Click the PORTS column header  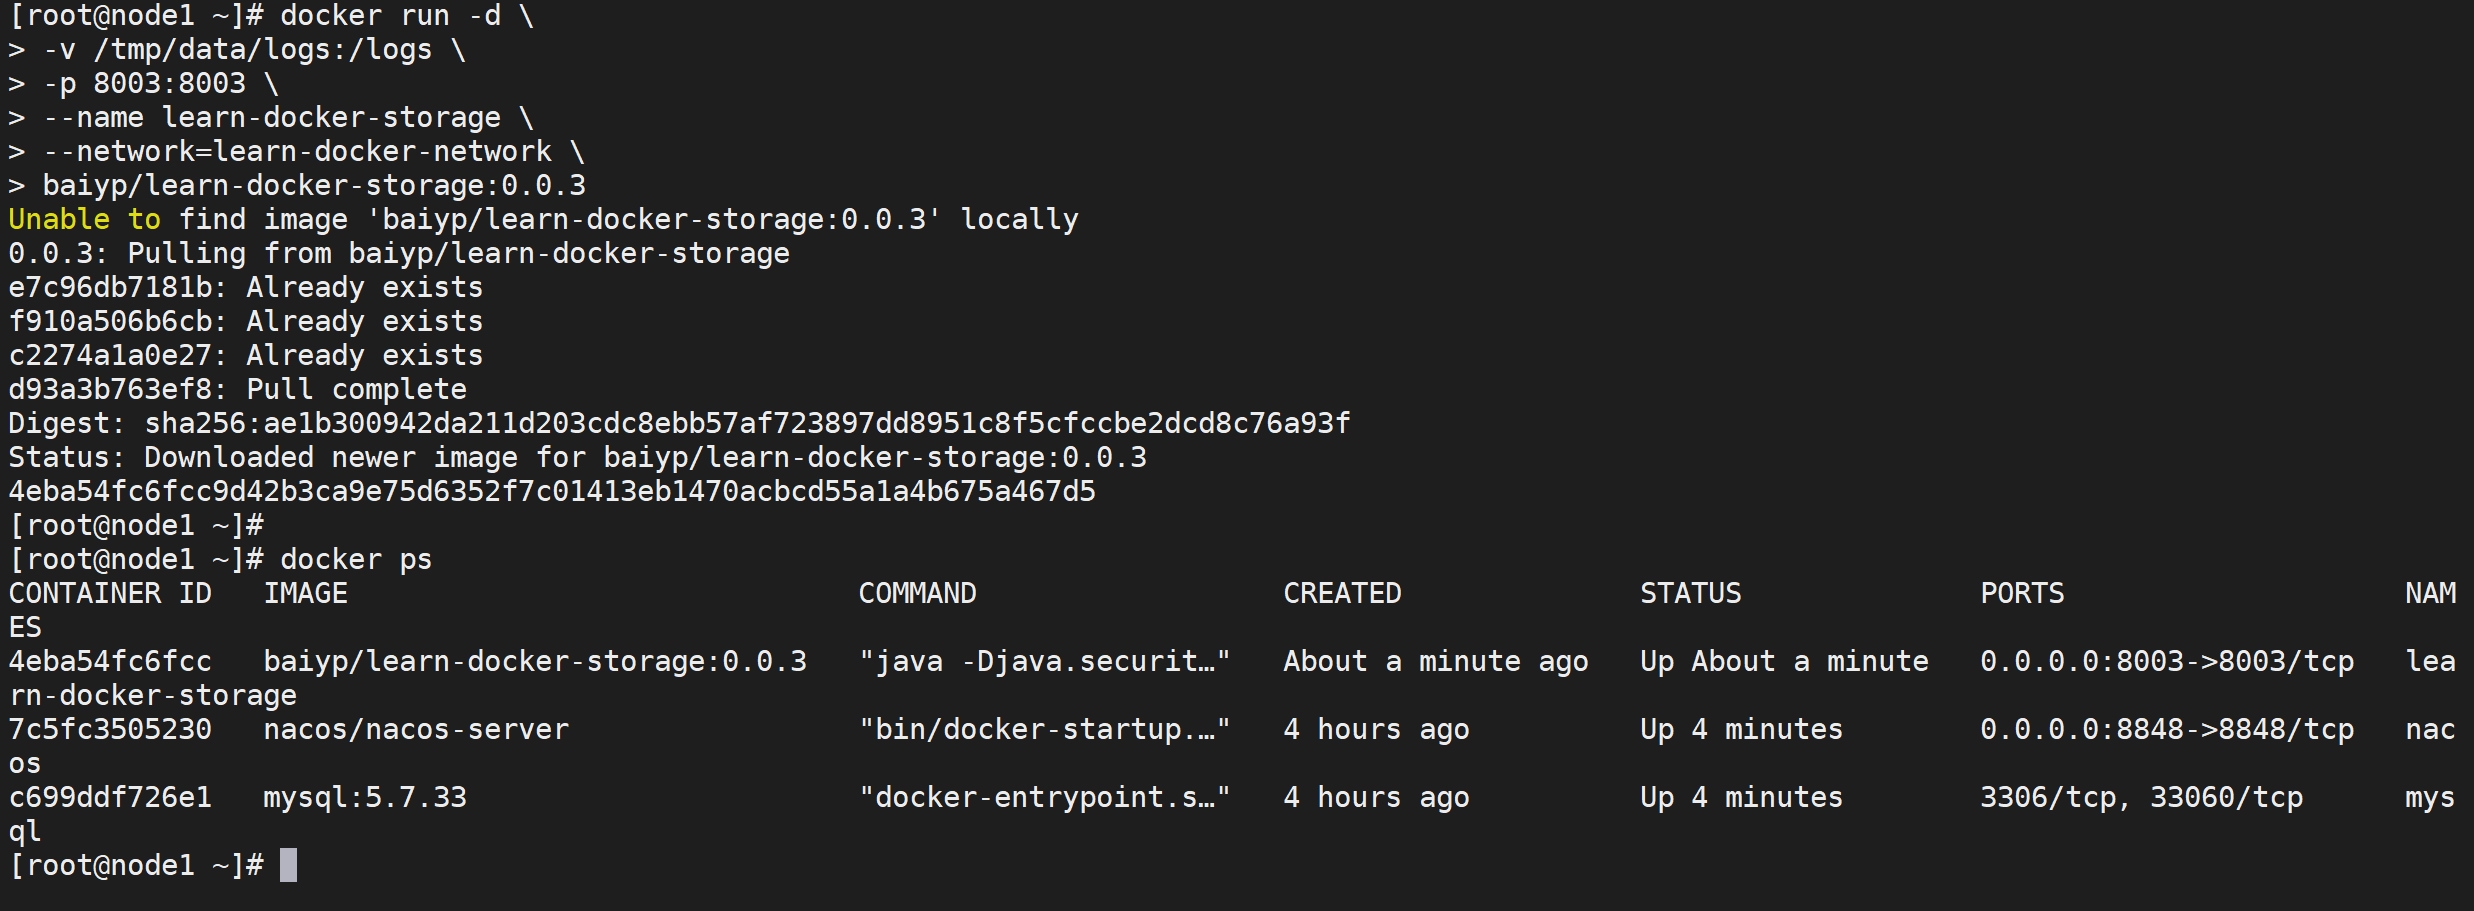point(2022,593)
